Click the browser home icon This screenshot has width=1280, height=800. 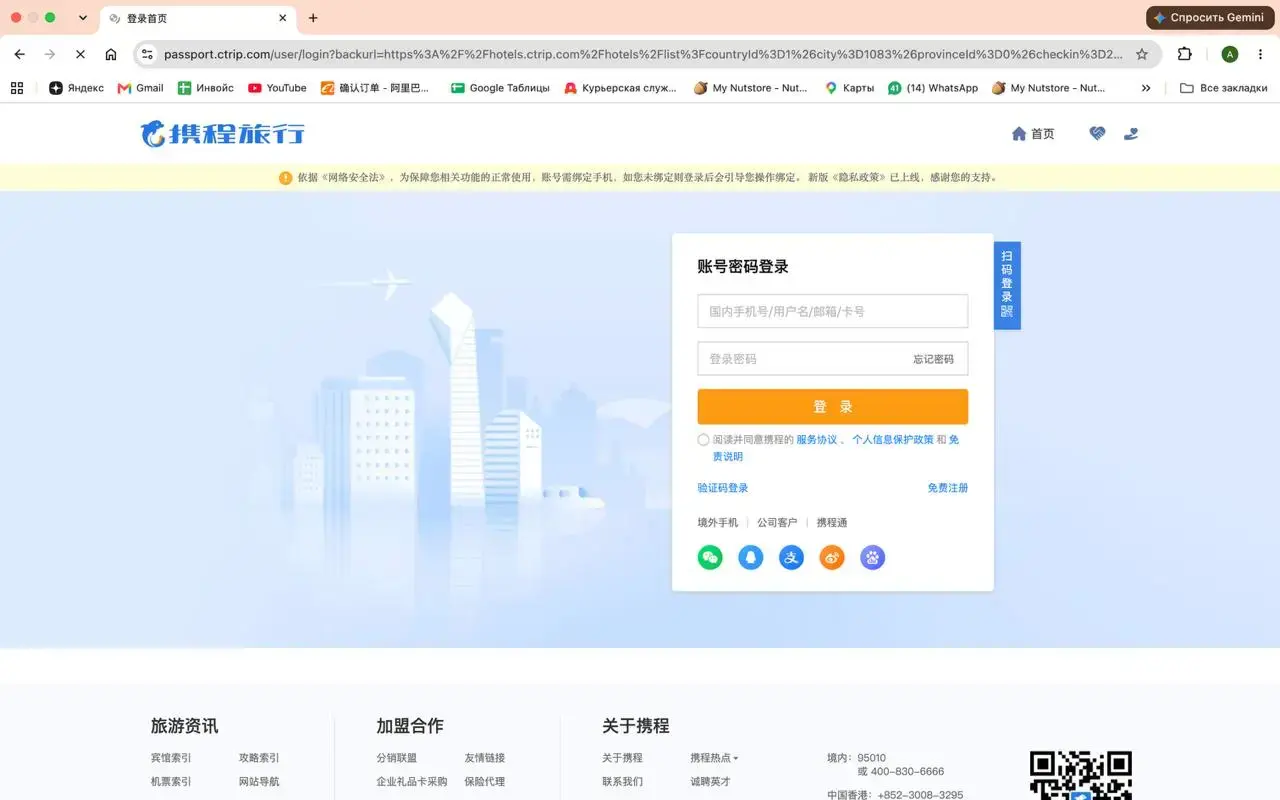(x=111, y=54)
